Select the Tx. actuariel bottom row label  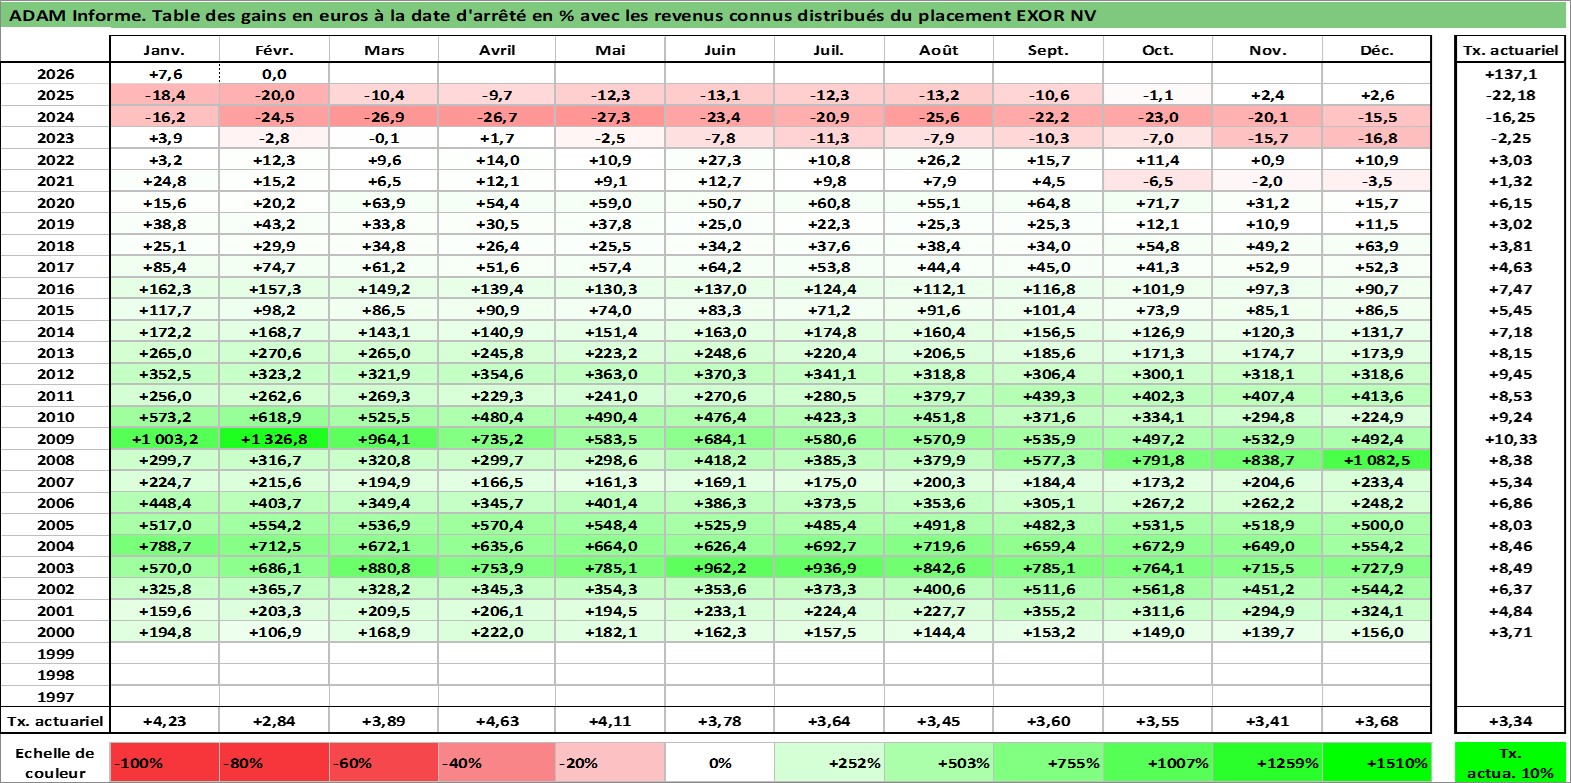[55, 721]
